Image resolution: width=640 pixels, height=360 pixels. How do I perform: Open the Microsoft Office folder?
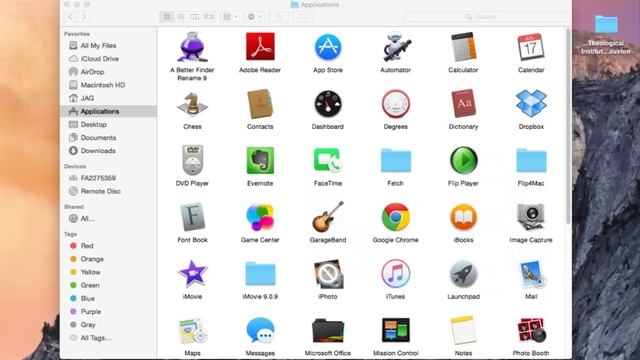pos(328,330)
